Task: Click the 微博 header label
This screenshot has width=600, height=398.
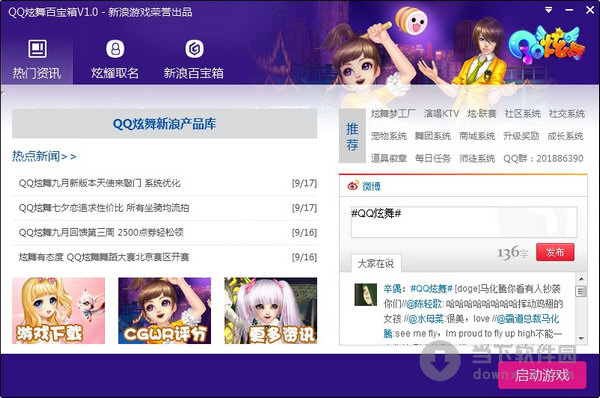Action: [371, 186]
